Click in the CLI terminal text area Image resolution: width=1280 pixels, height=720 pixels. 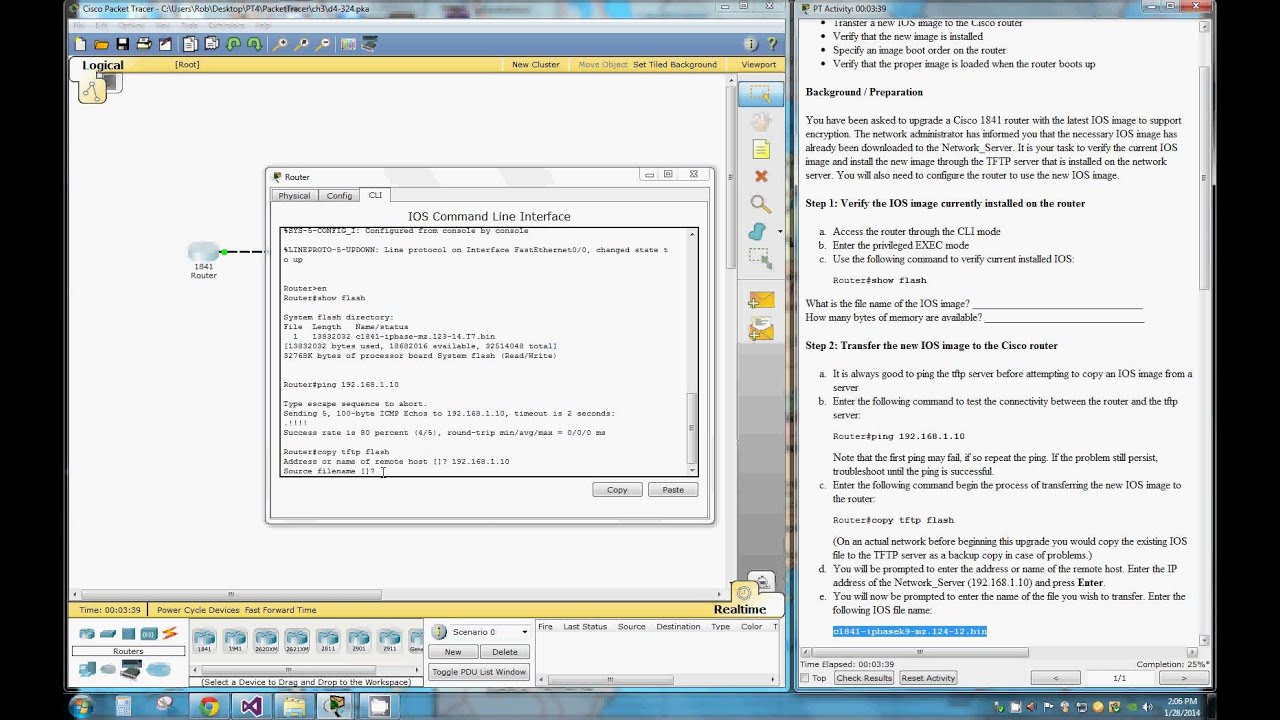483,351
